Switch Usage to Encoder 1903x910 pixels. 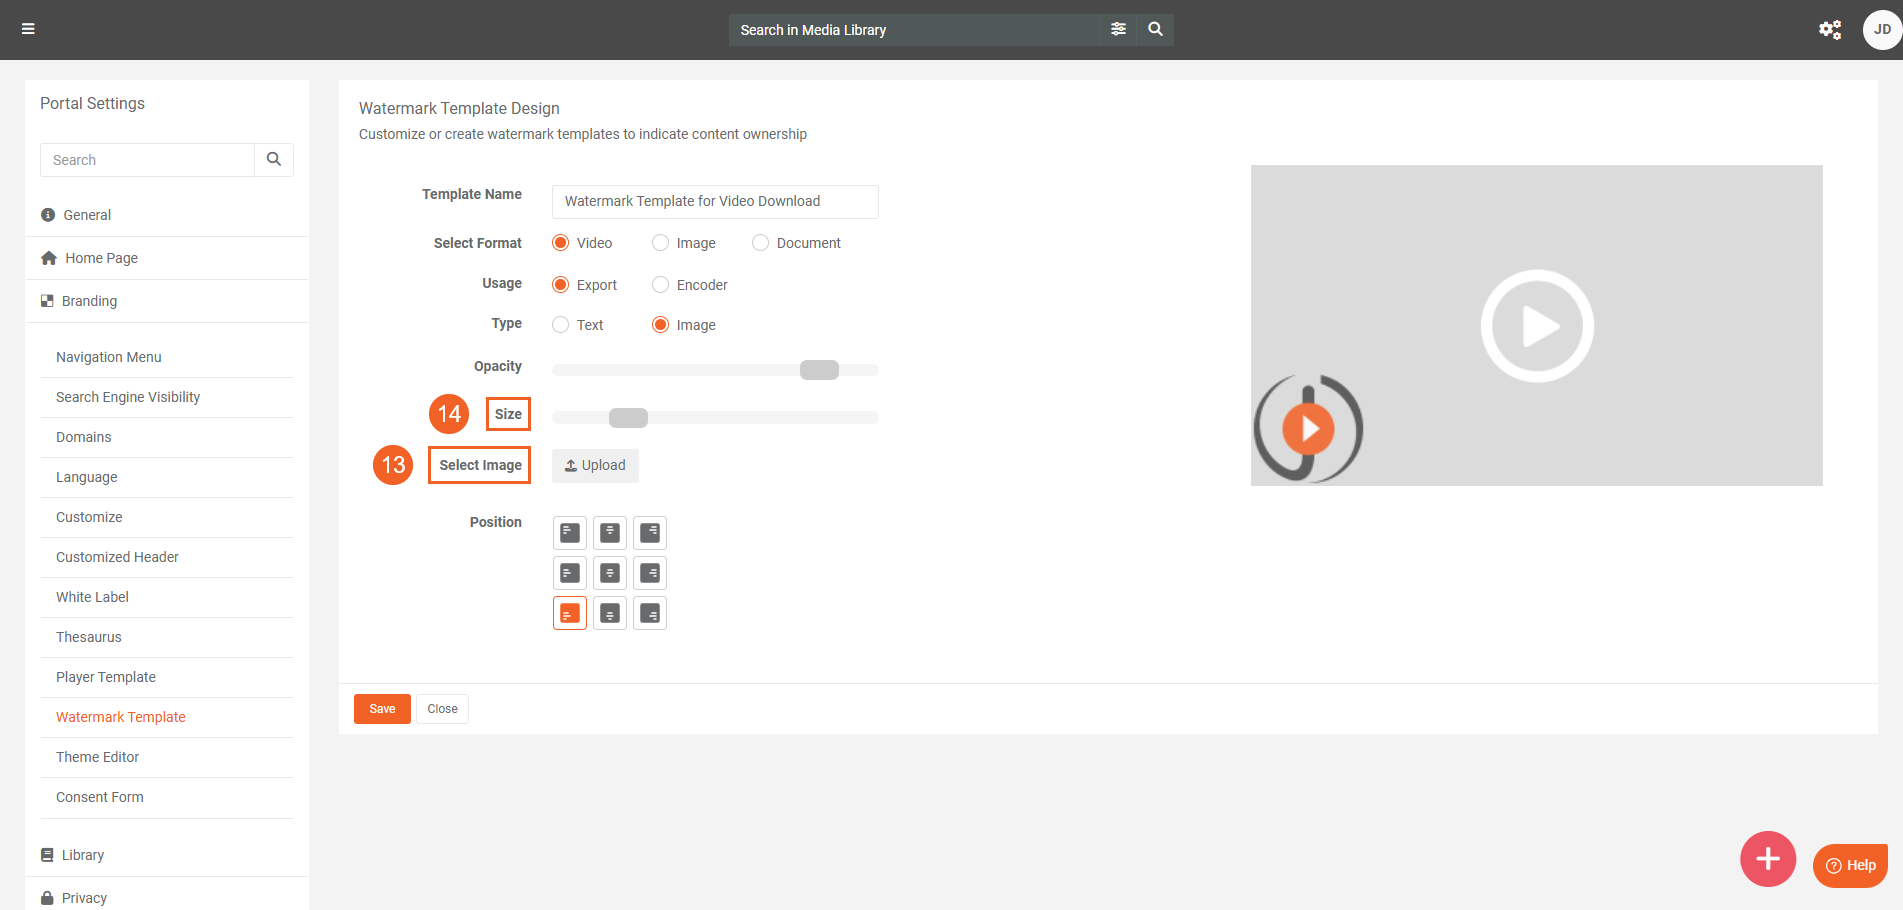coord(660,284)
